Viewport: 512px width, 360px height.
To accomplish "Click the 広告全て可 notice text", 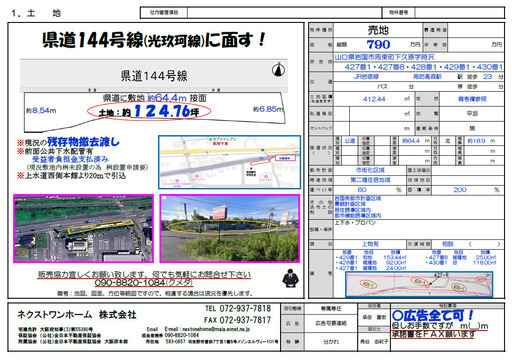I will pos(433,315).
